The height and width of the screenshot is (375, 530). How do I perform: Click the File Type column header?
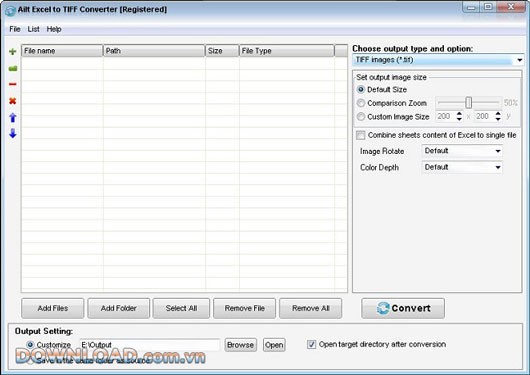click(287, 51)
